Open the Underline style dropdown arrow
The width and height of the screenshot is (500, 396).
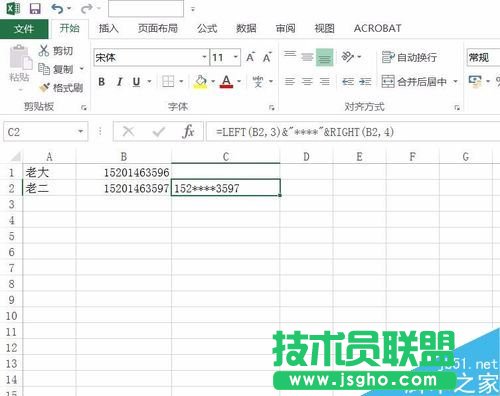[x=149, y=82]
